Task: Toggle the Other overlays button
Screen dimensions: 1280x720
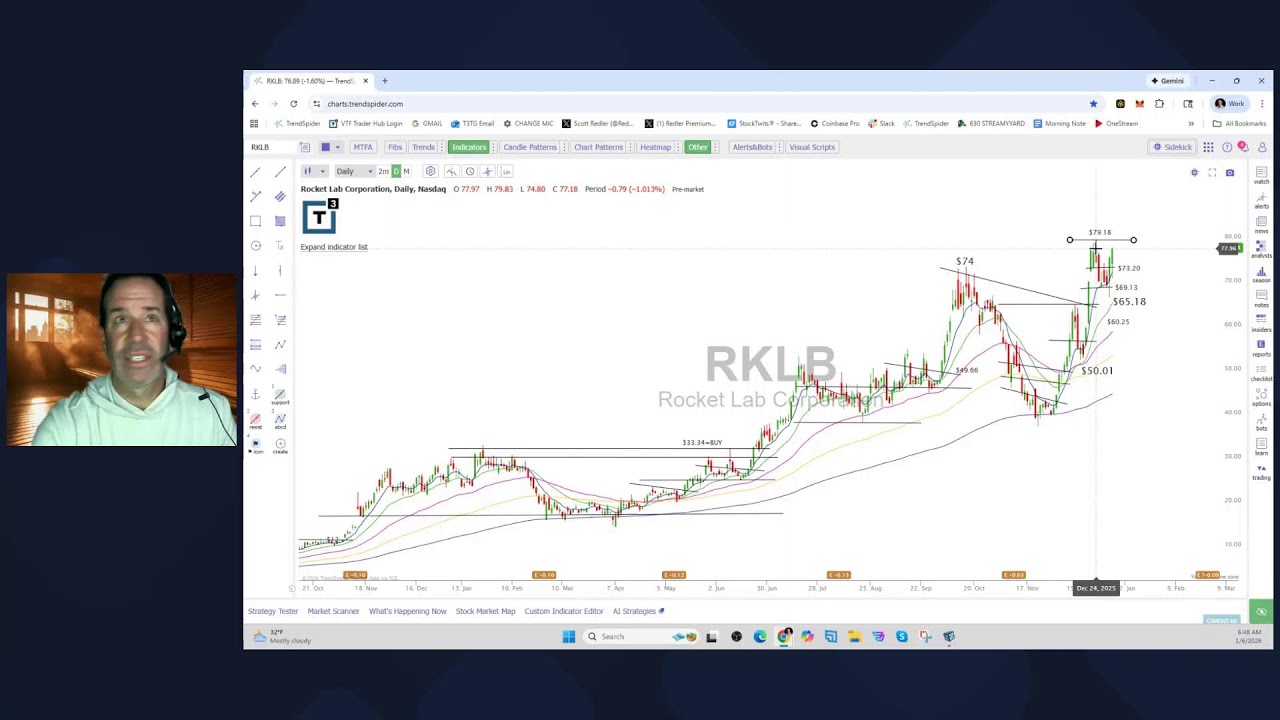Action: (697, 147)
